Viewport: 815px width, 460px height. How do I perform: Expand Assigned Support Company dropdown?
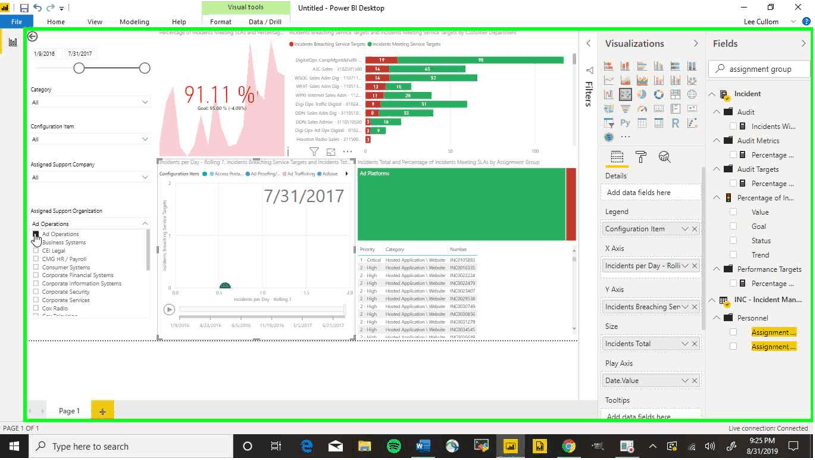145,177
